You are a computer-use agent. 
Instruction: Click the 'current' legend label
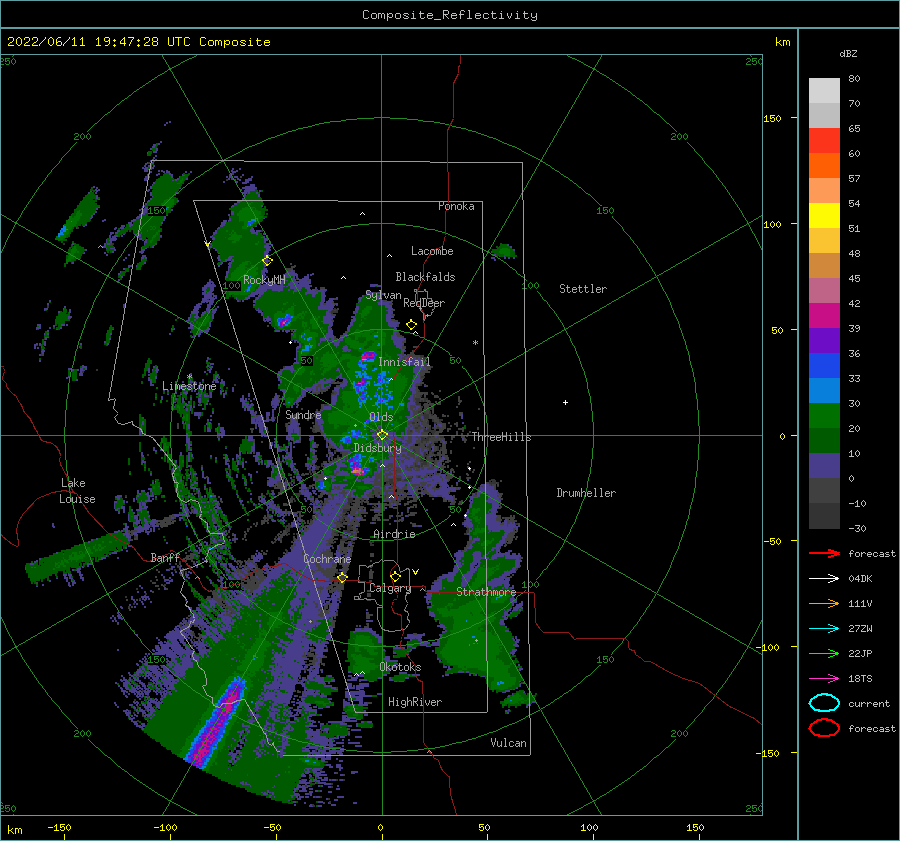(869, 703)
